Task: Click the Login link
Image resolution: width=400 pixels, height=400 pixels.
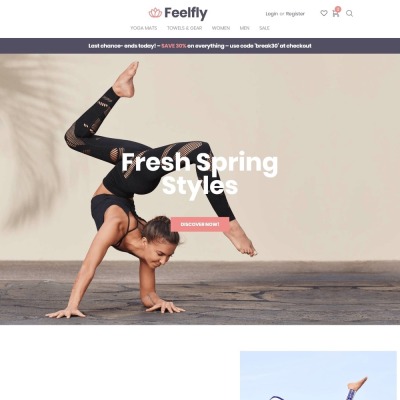Action: (272, 14)
